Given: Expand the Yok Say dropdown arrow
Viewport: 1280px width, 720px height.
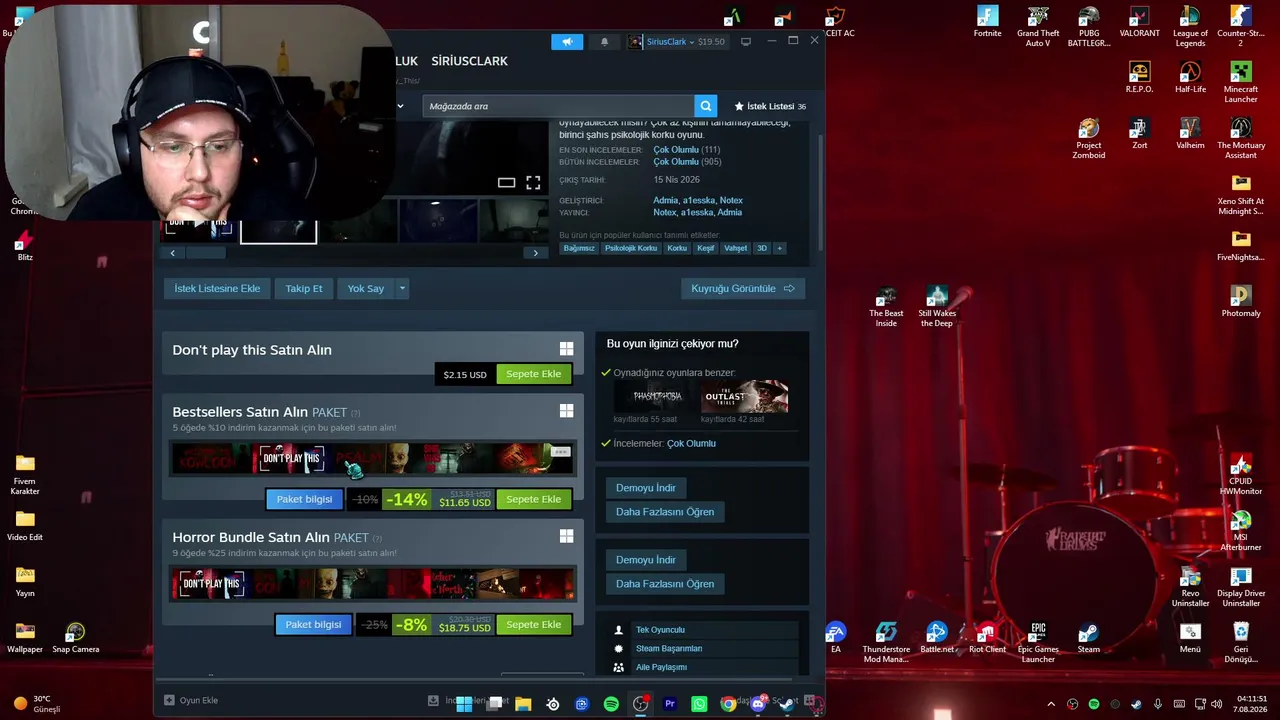Looking at the screenshot, I should (x=402, y=288).
